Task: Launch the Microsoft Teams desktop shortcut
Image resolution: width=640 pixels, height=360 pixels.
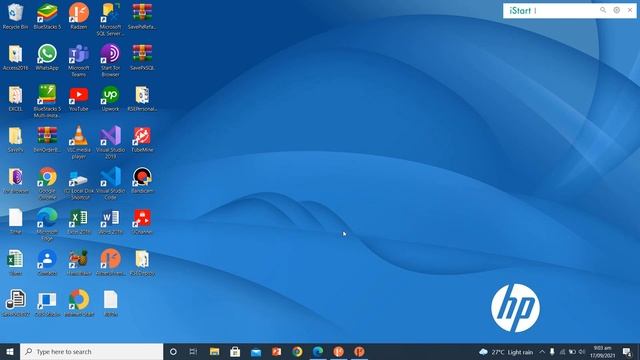Action: point(79,60)
